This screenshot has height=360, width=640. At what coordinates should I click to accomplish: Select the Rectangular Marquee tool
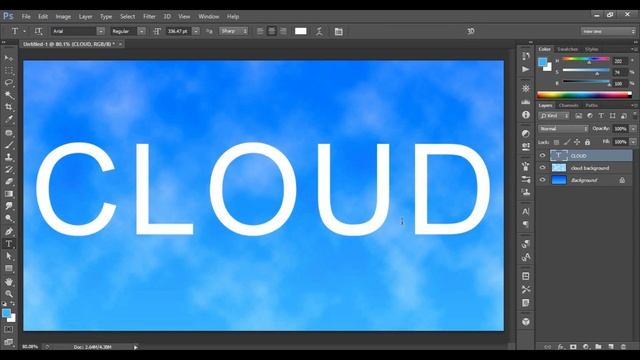[x=9, y=70]
